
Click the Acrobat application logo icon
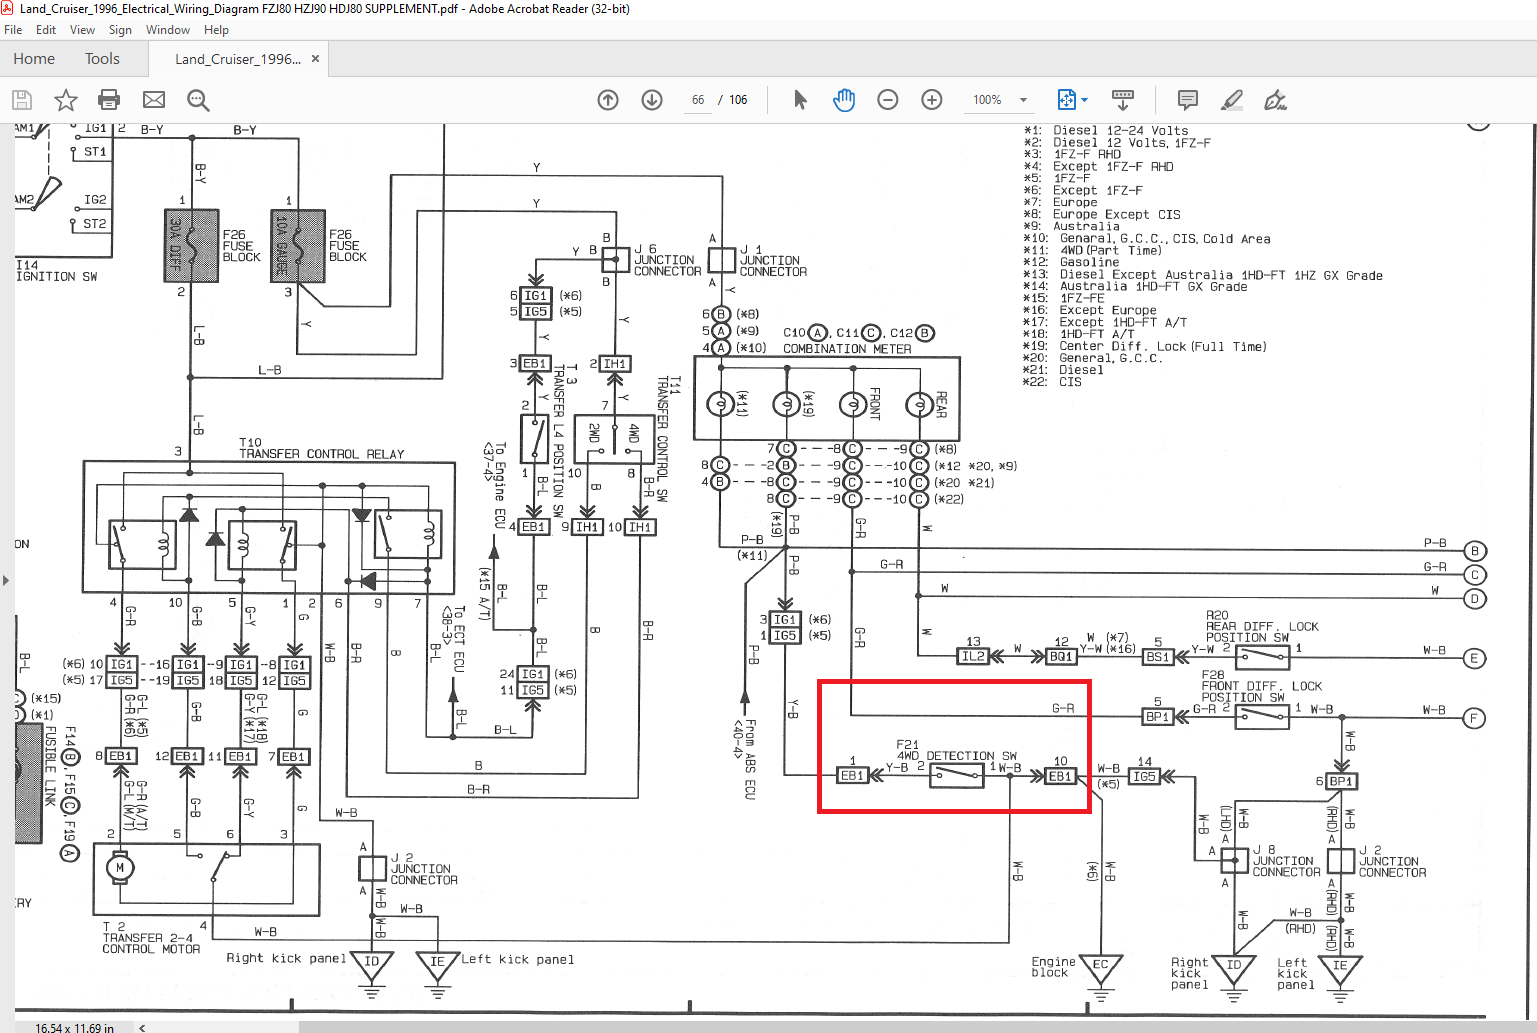coord(8,8)
